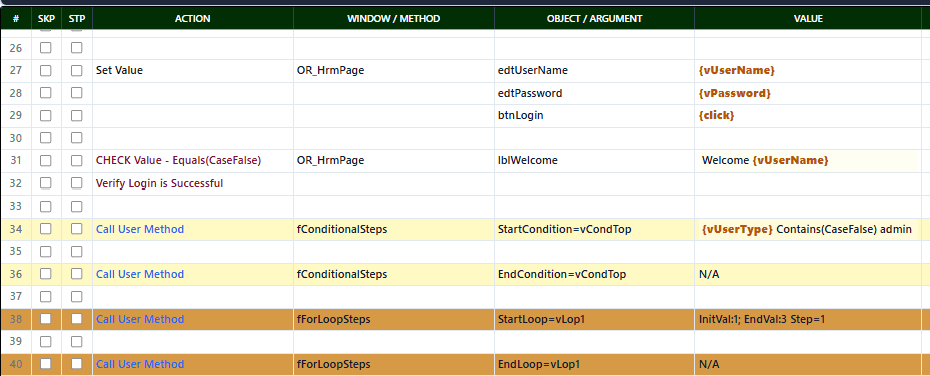
Task: Check the STP box in row 28
Action: (77, 93)
